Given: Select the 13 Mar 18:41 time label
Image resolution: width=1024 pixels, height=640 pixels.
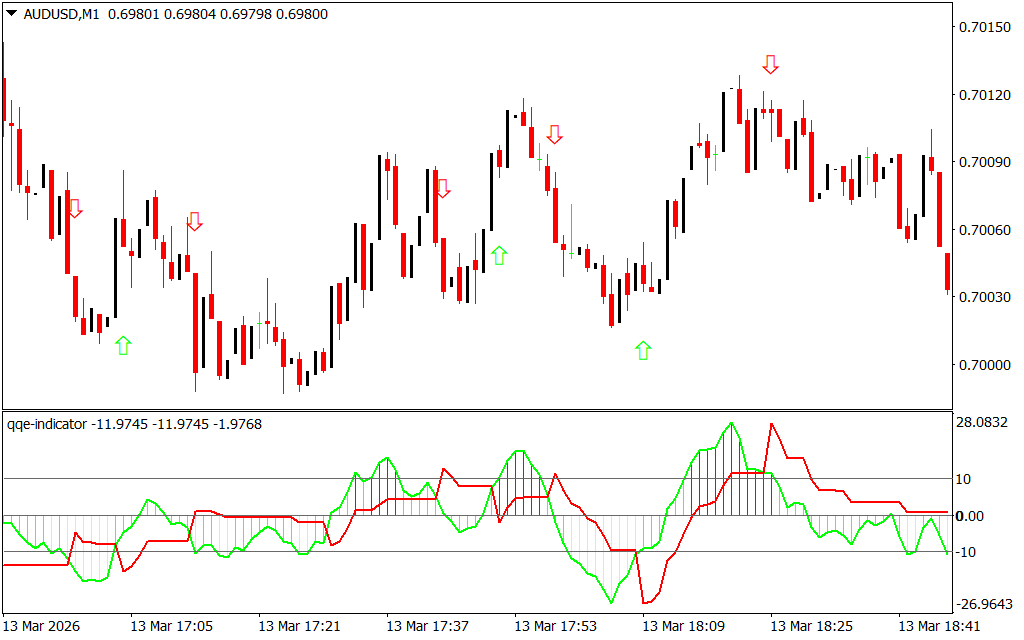Looking at the screenshot, I should tap(939, 626).
